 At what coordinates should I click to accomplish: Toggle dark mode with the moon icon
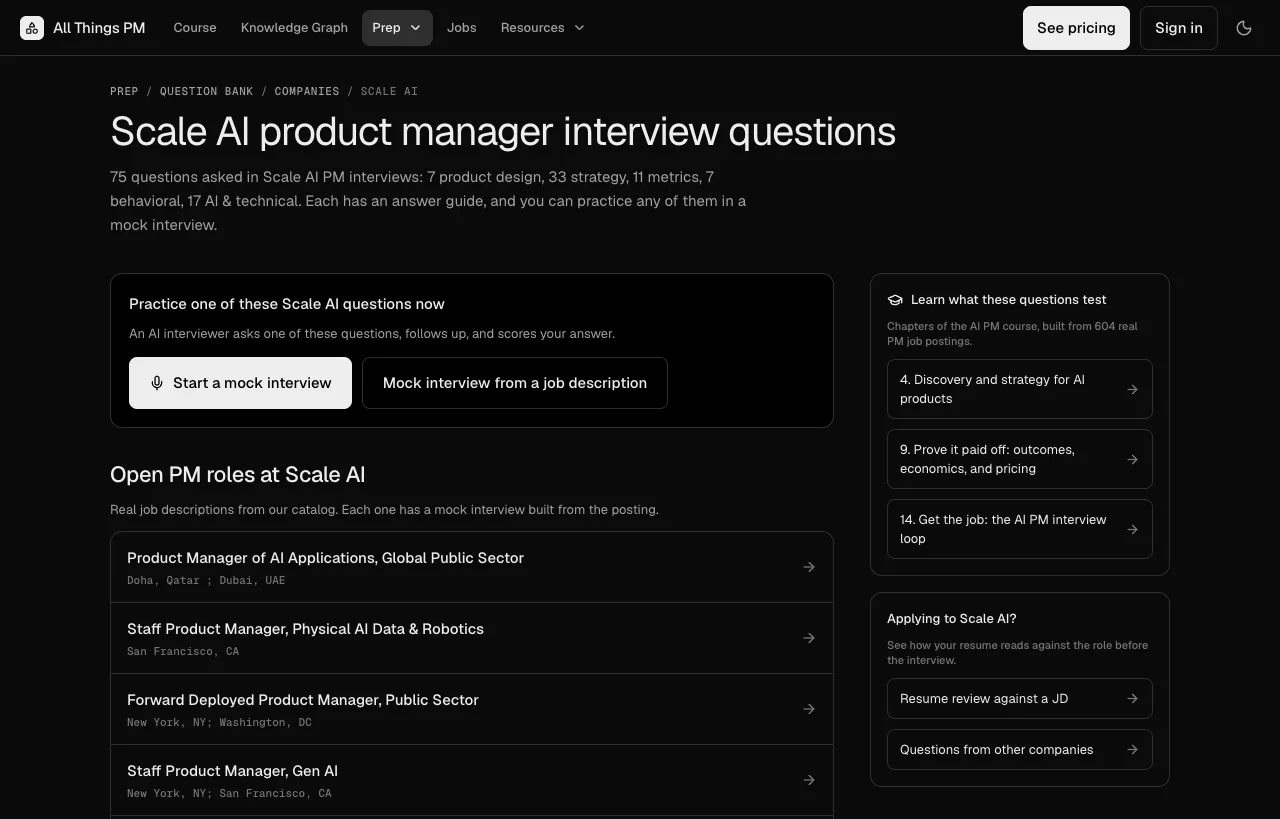click(1244, 28)
